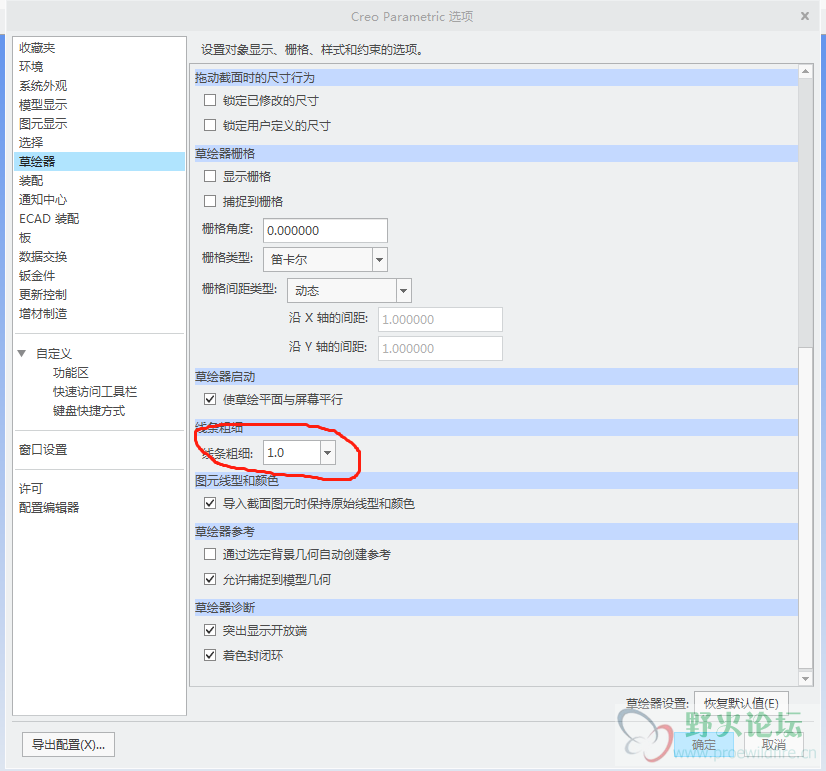
Task: Close the Creo Parametric options dialog
Action: [x=804, y=16]
